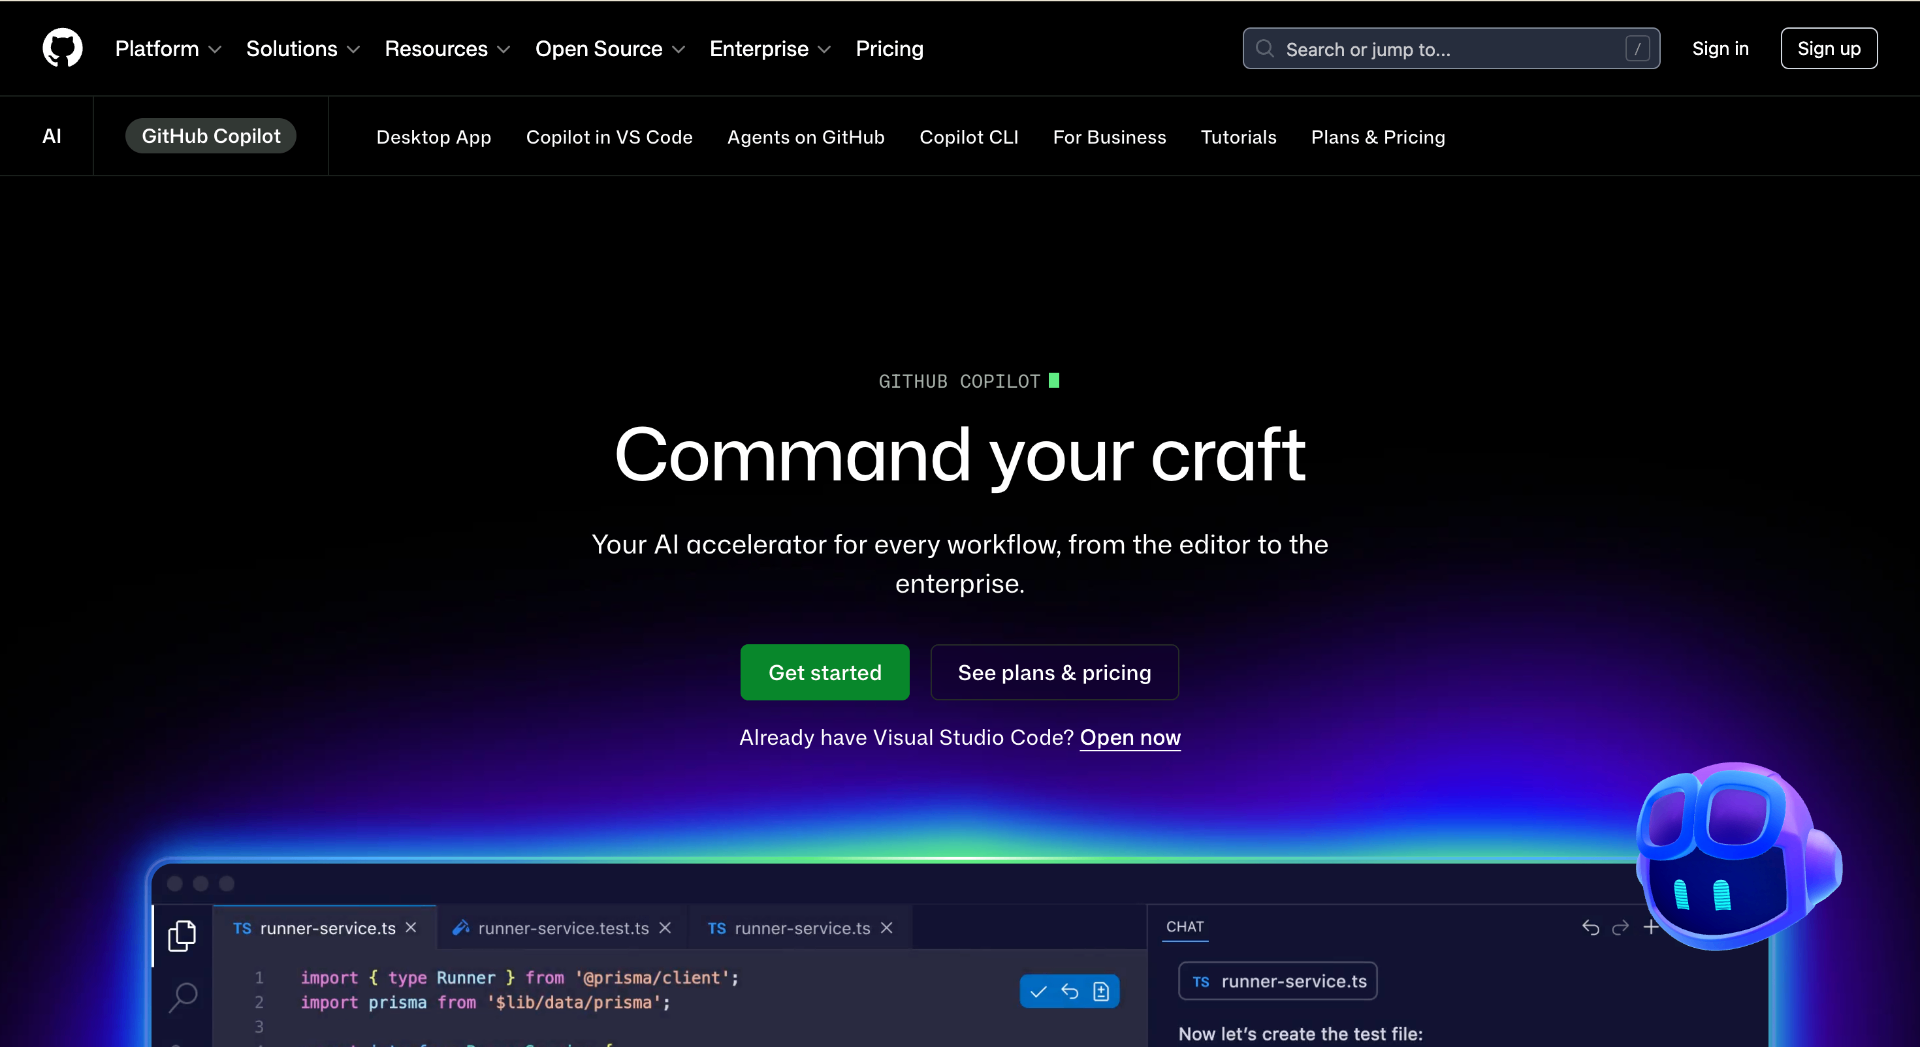The width and height of the screenshot is (1920, 1047).
Task: Select the GitHub Copilot pill
Action: (211, 136)
